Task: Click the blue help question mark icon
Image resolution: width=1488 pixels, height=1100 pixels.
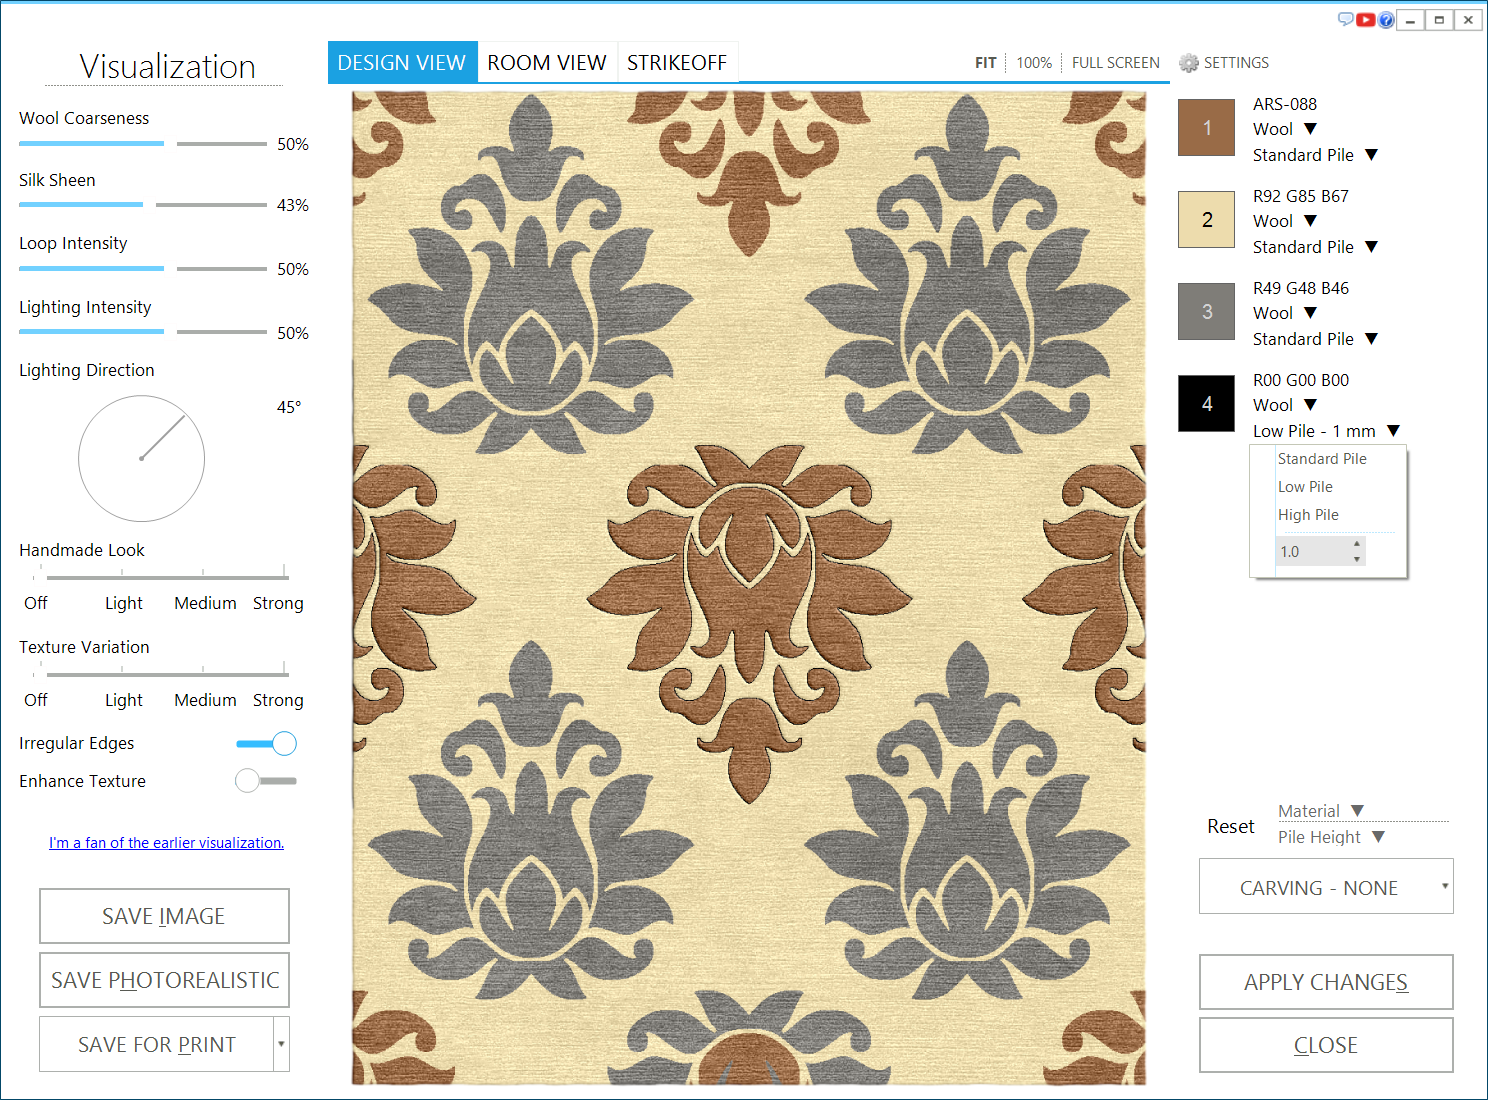Action: pos(1386,20)
